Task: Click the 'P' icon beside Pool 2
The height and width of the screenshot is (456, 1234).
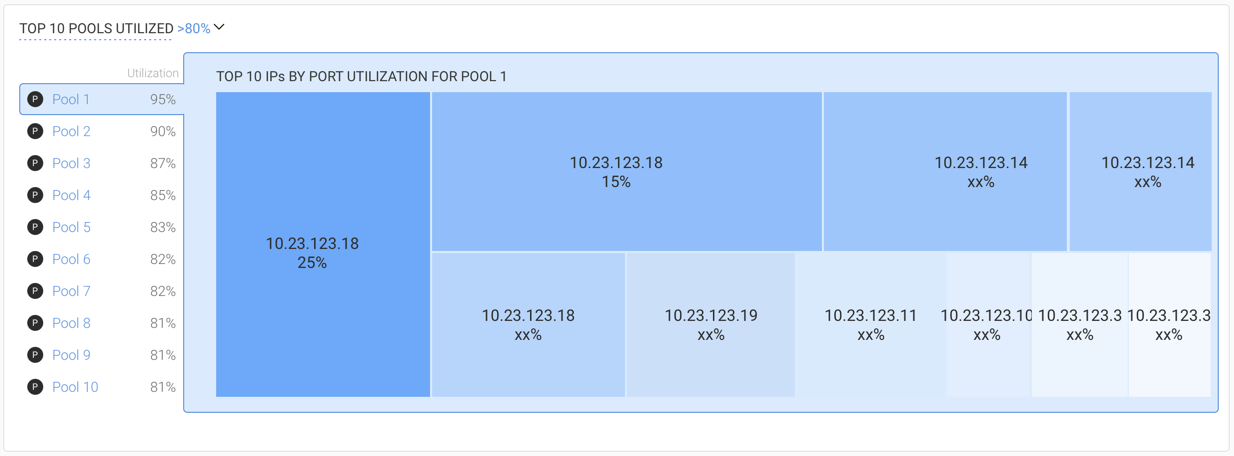Action: point(35,131)
